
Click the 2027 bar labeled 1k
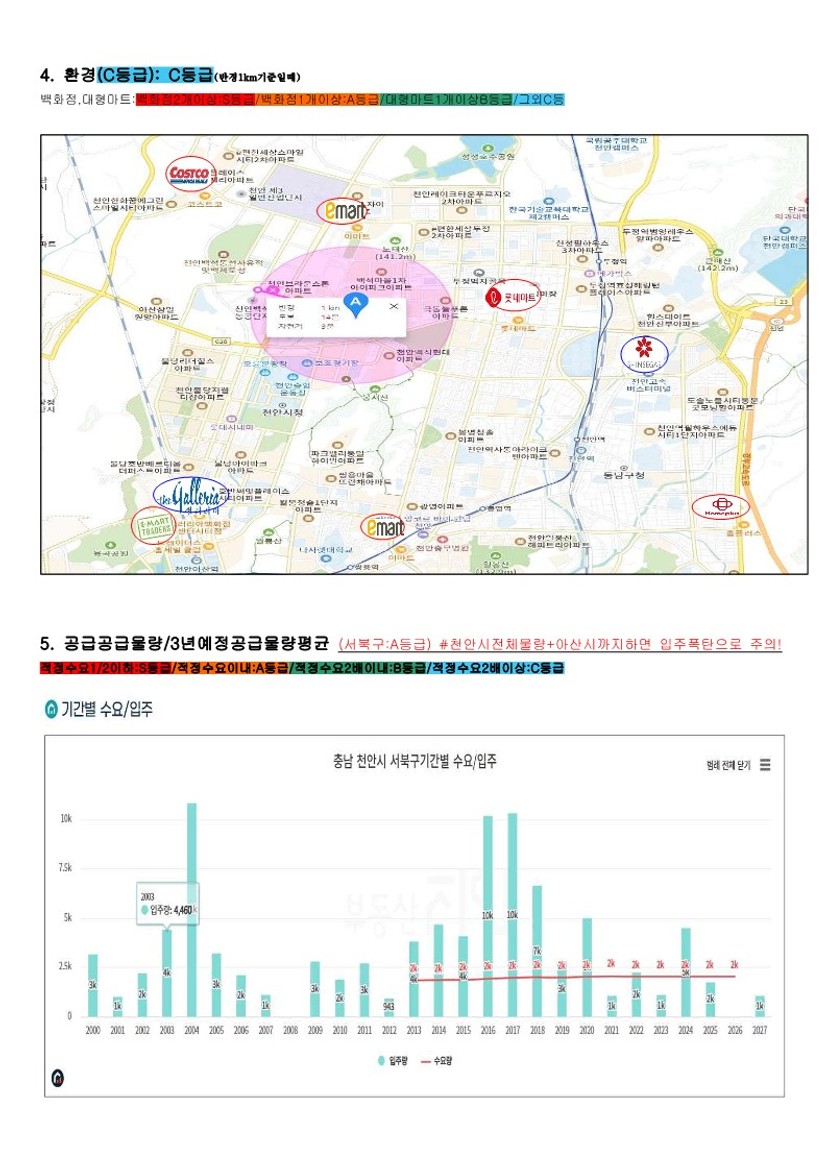tap(759, 1006)
